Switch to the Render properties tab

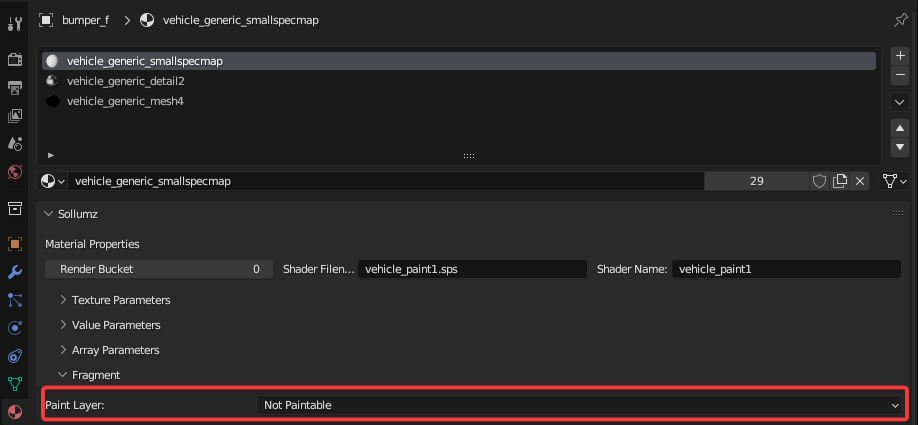click(15, 60)
